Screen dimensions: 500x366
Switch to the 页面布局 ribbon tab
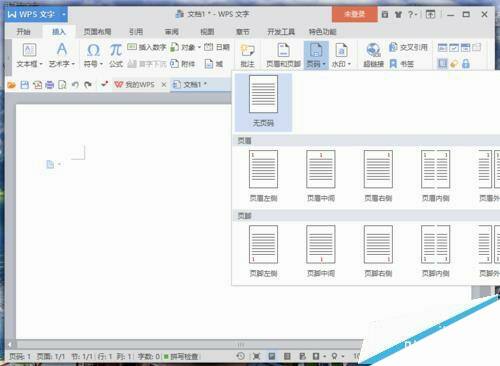coord(97,32)
